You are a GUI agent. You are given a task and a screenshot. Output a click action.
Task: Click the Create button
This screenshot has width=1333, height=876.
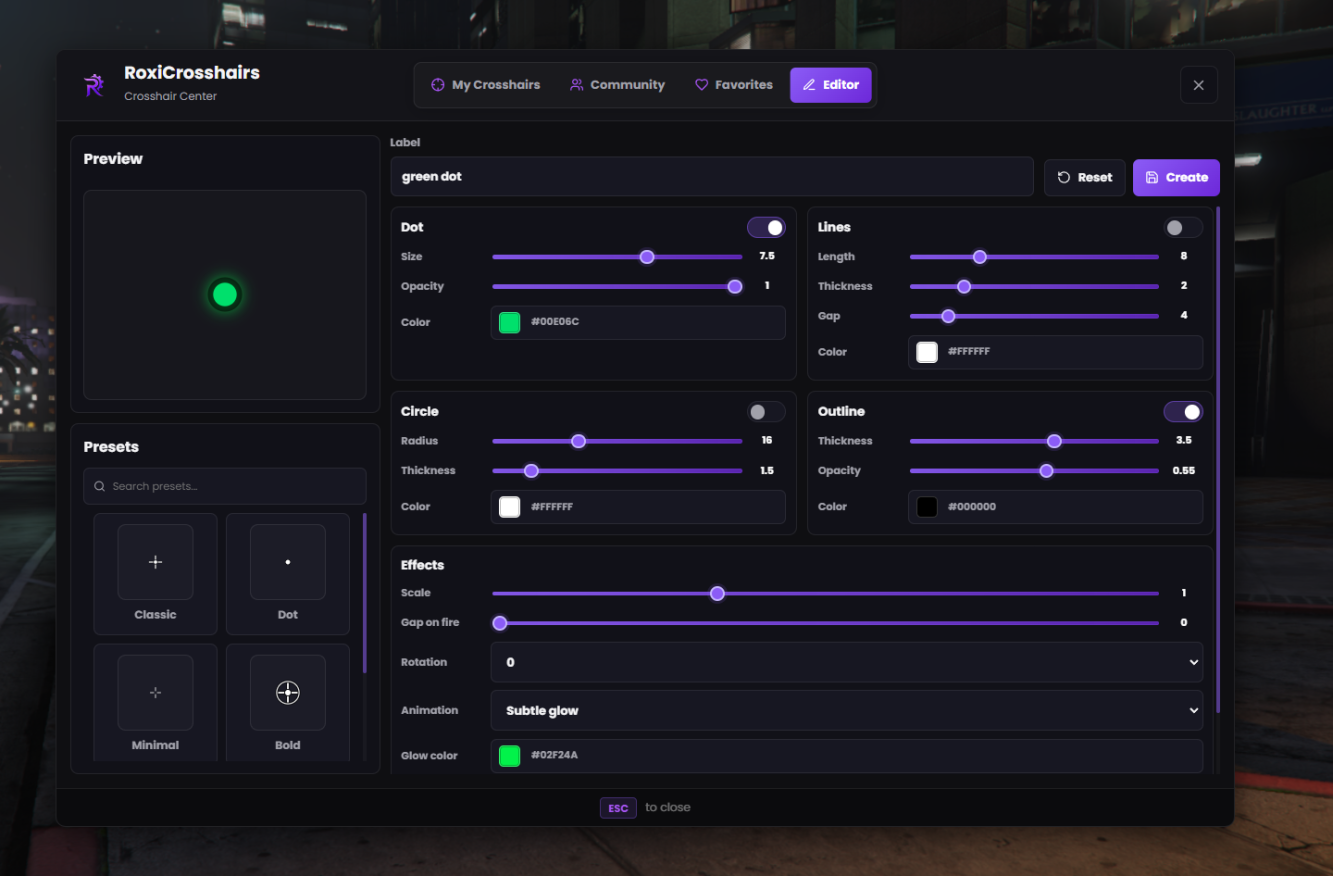(1176, 177)
